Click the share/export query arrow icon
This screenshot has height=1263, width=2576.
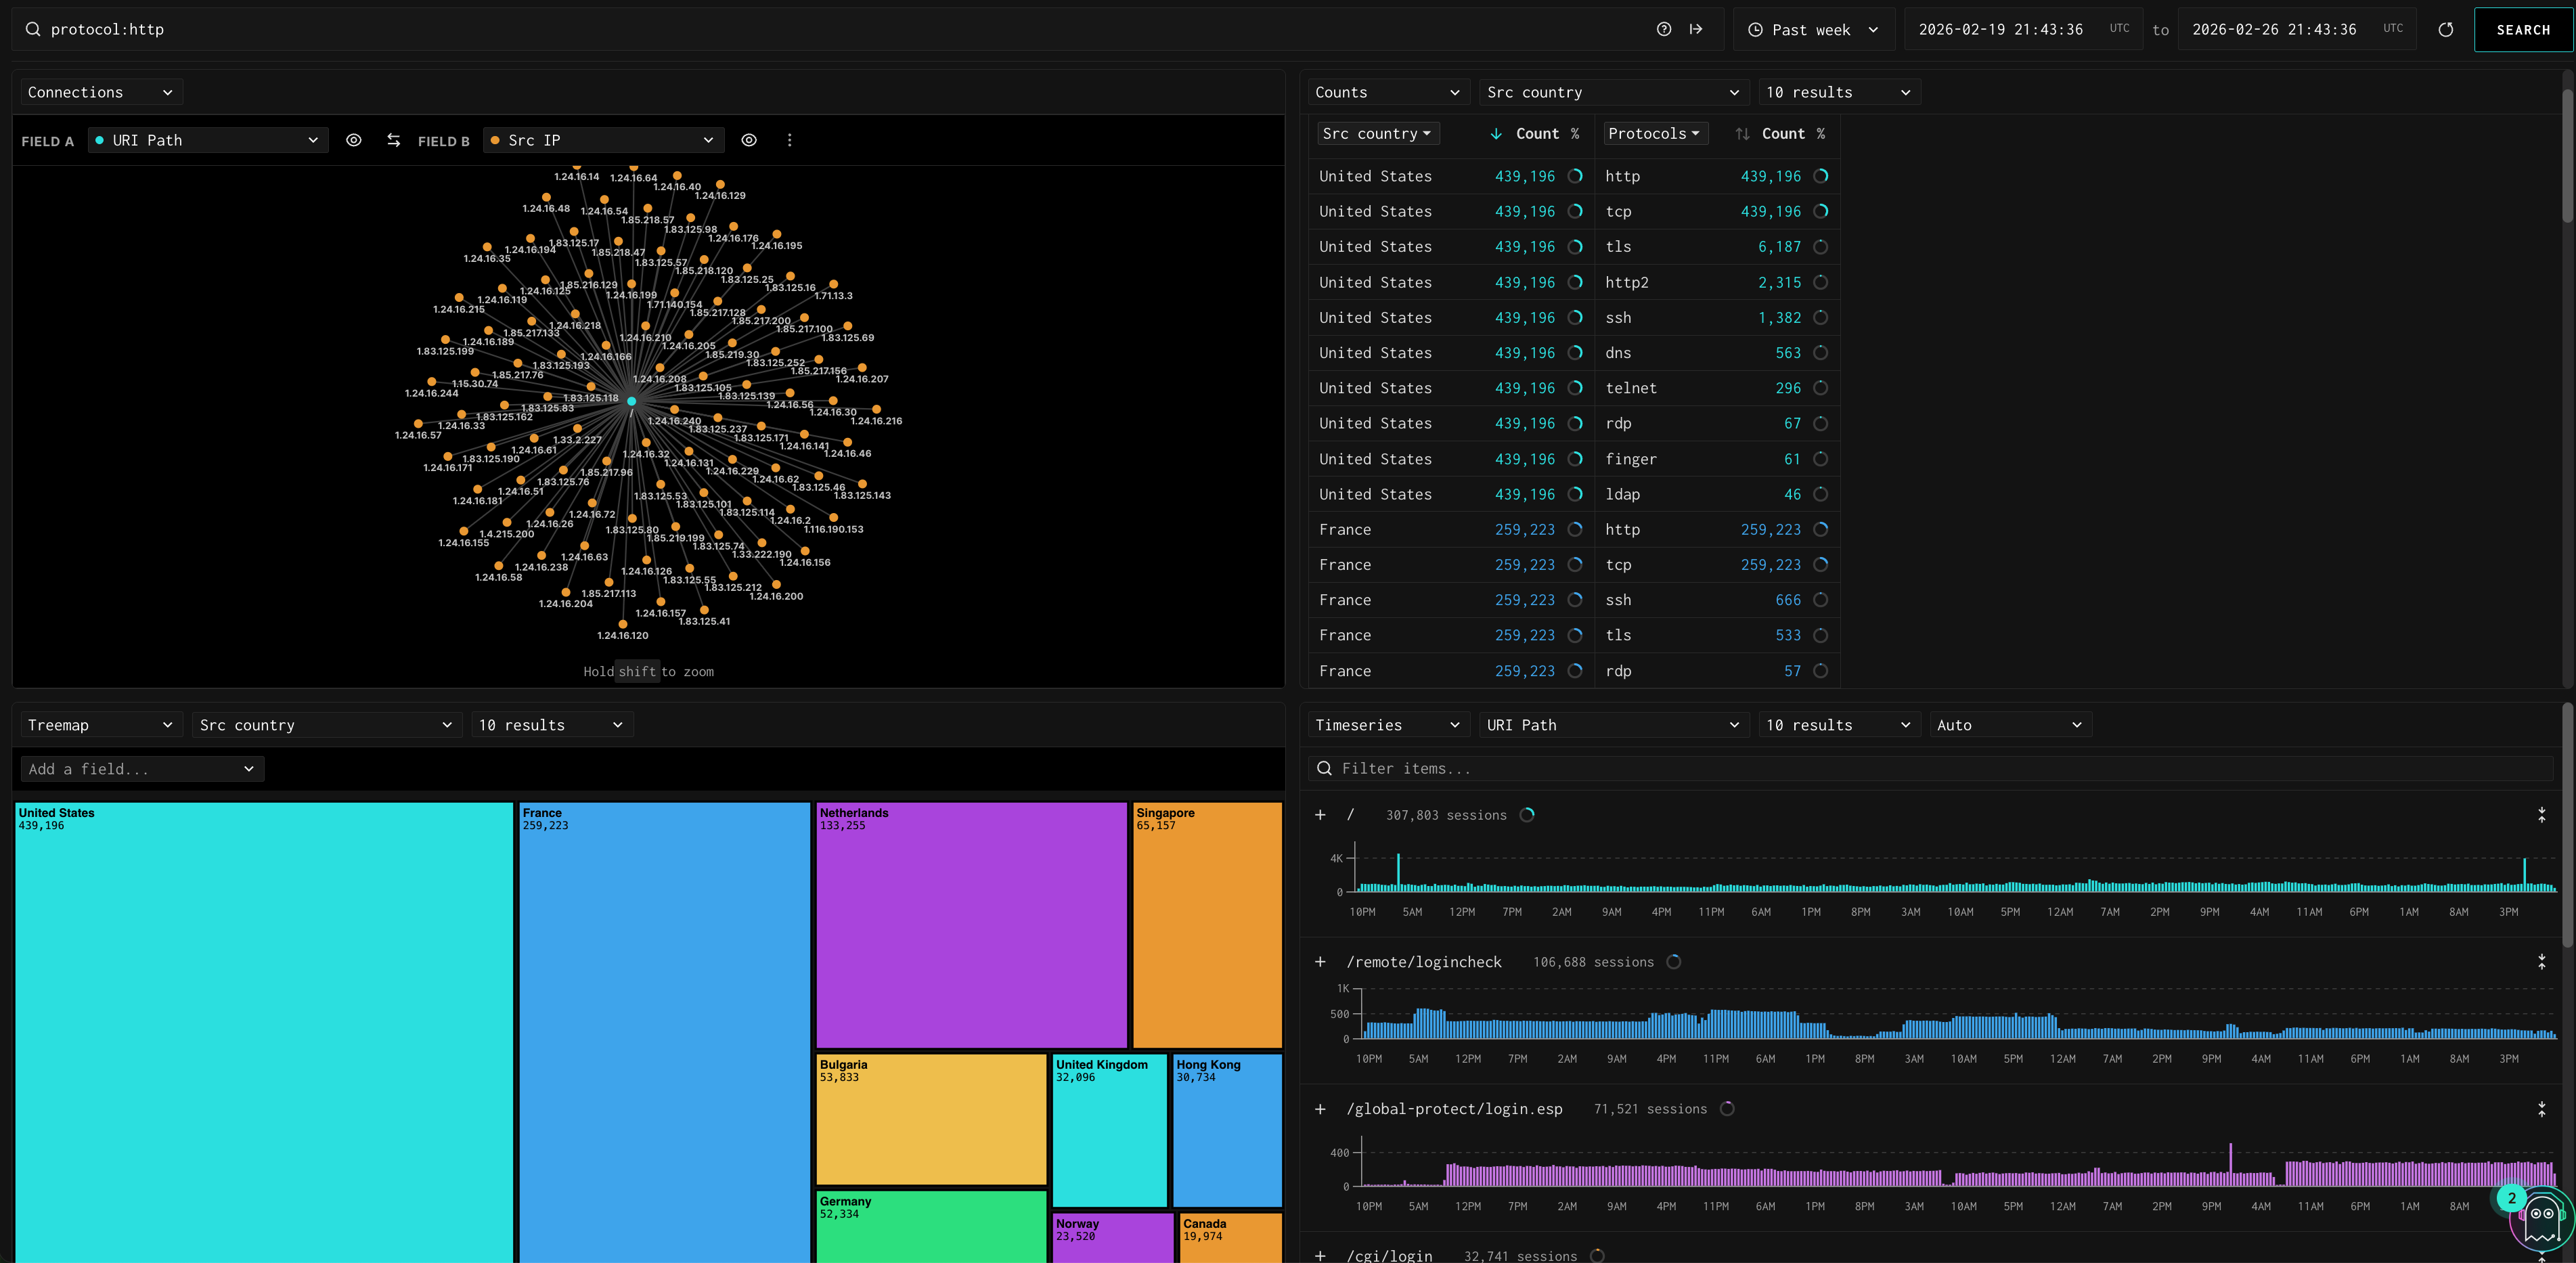pos(1696,29)
